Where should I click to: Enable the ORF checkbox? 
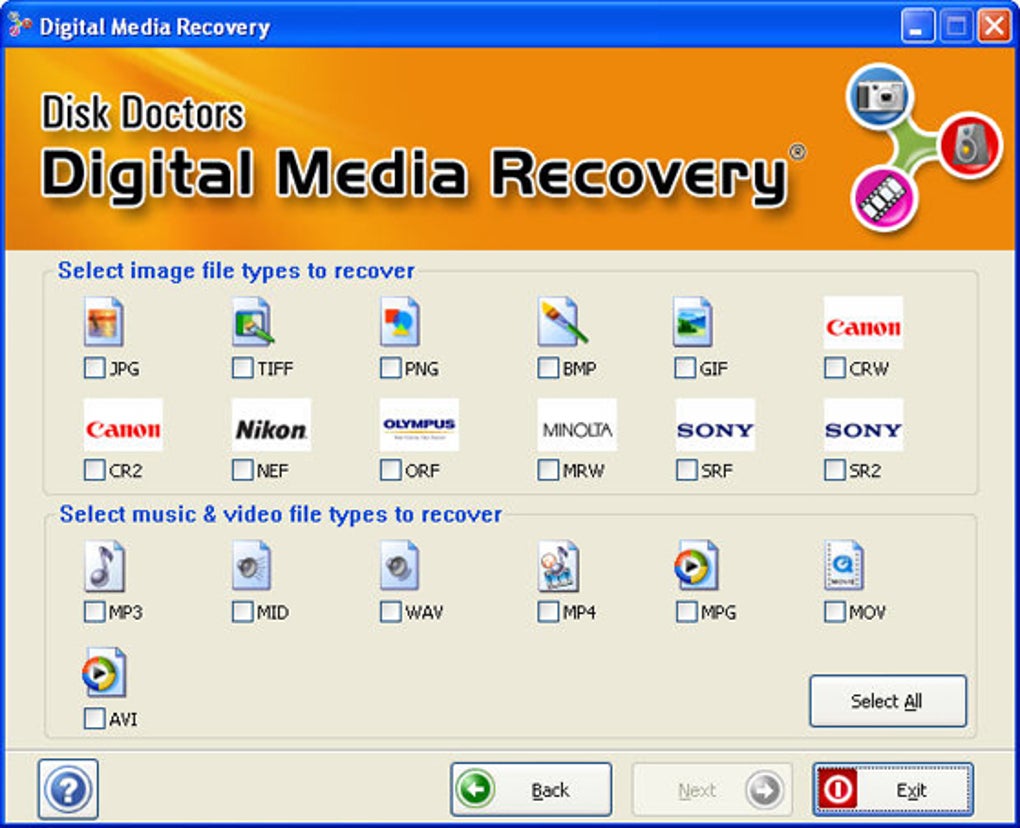coord(390,470)
